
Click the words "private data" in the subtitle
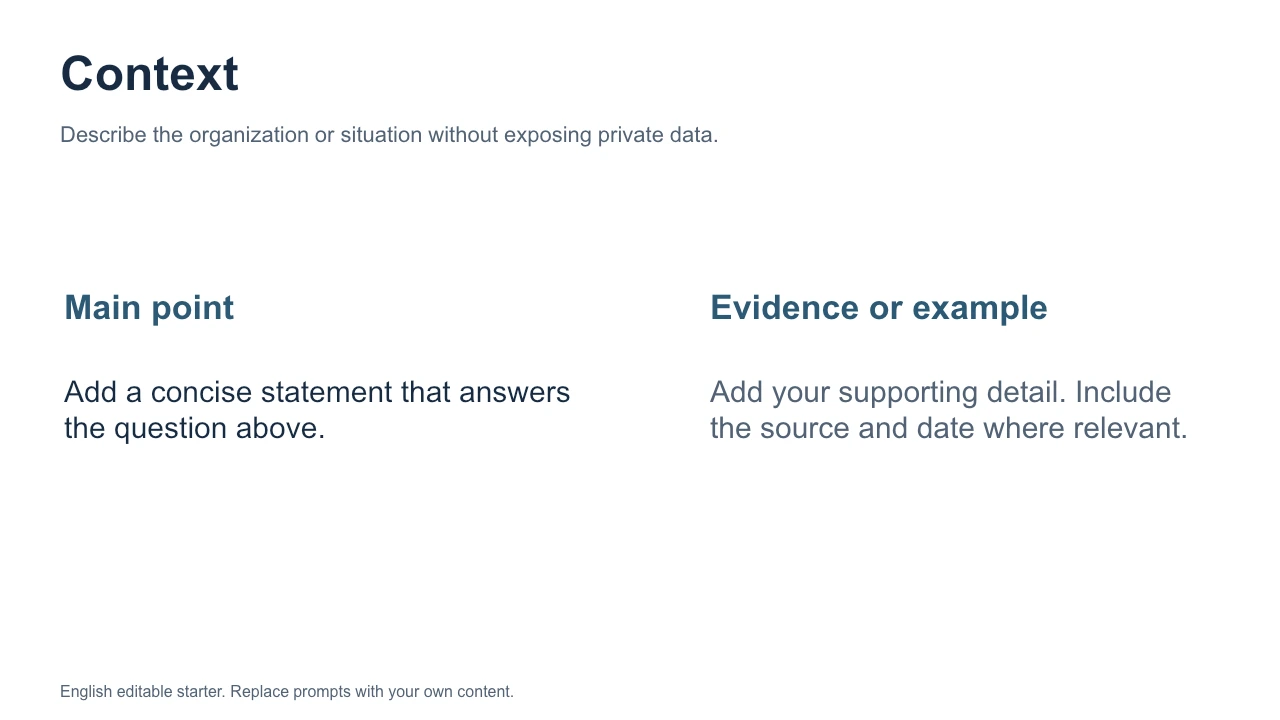(x=658, y=135)
